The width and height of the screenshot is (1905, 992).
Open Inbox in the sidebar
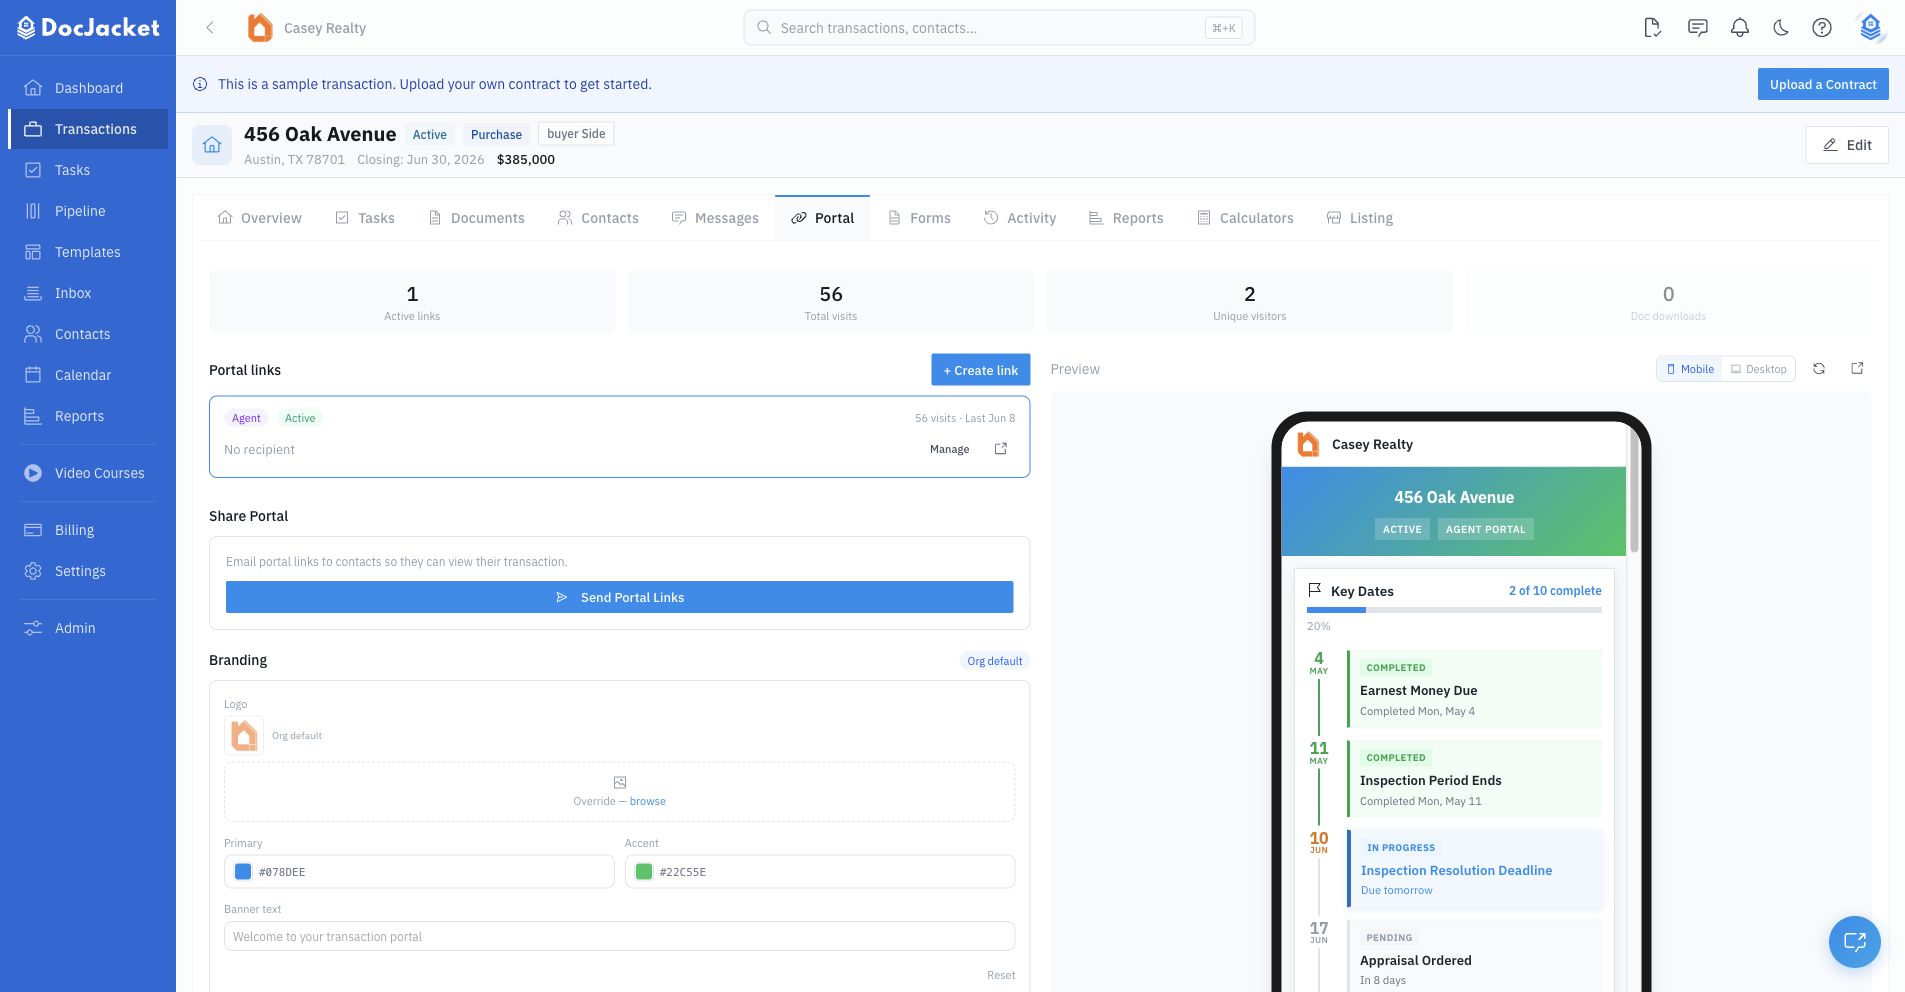tap(88, 293)
